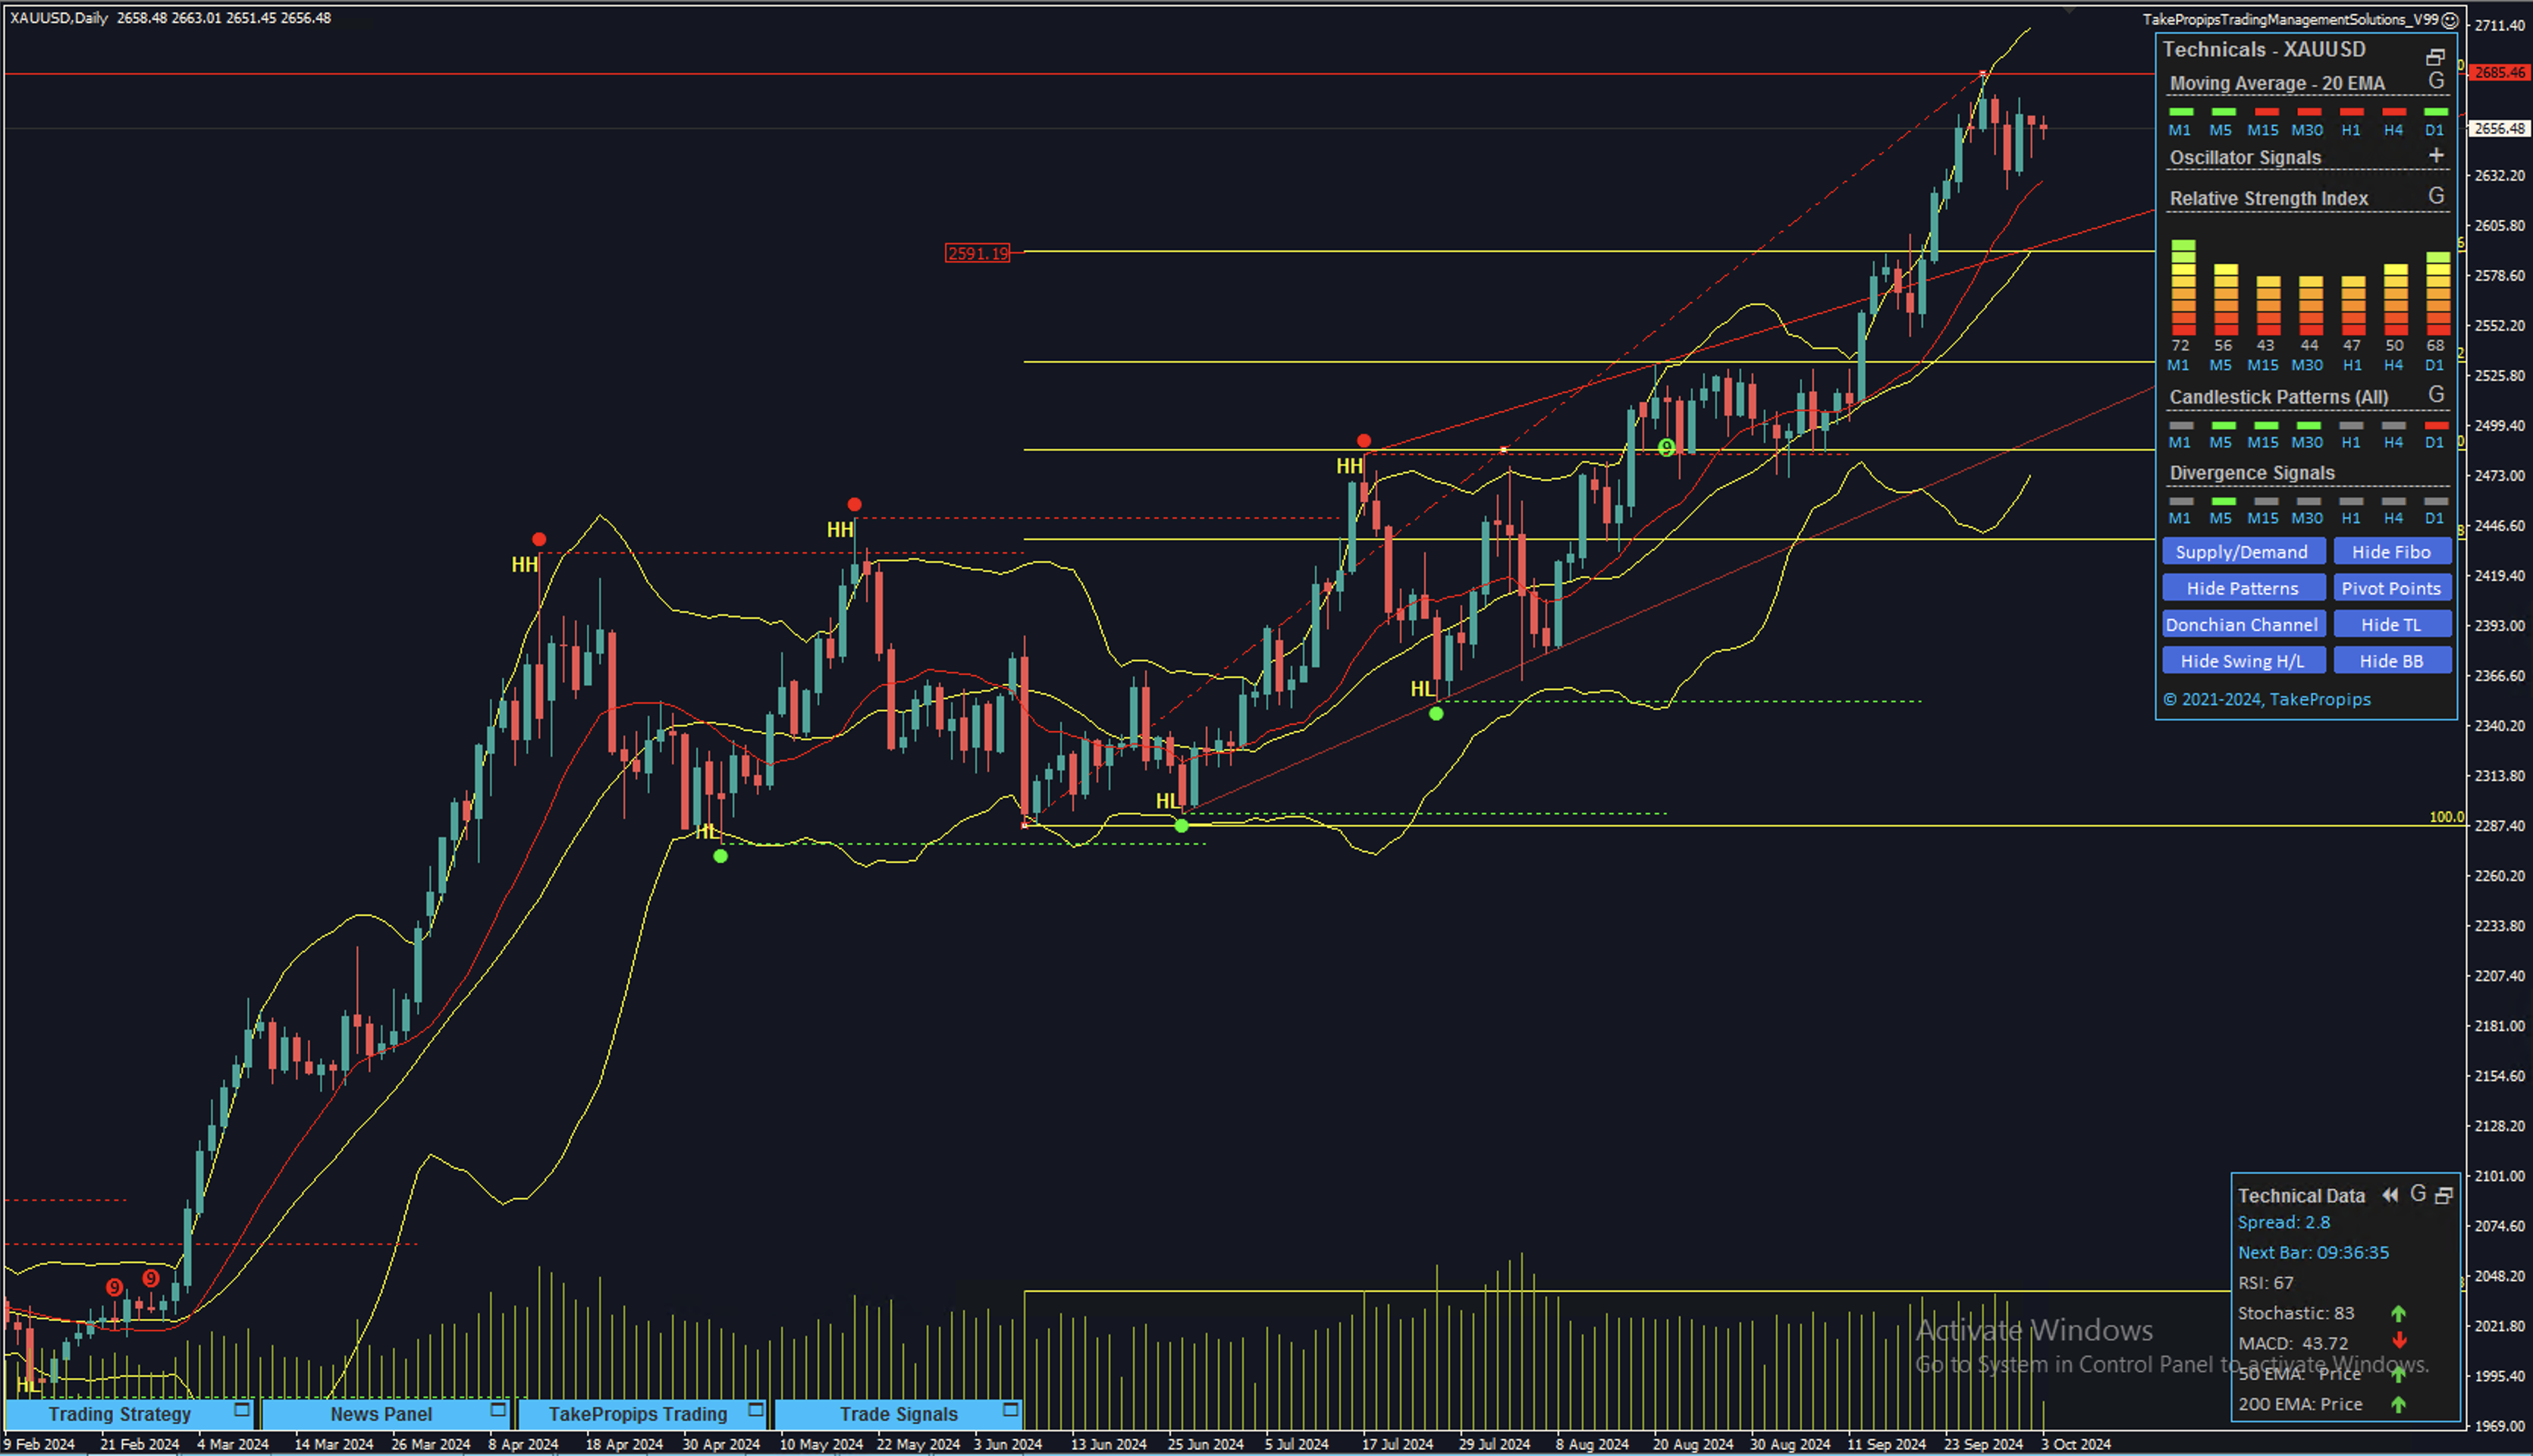This screenshot has width=2533, height=1456.
Task: Expand Oscillator Signals with the plus icon
Action: [x=2436, y=155]
